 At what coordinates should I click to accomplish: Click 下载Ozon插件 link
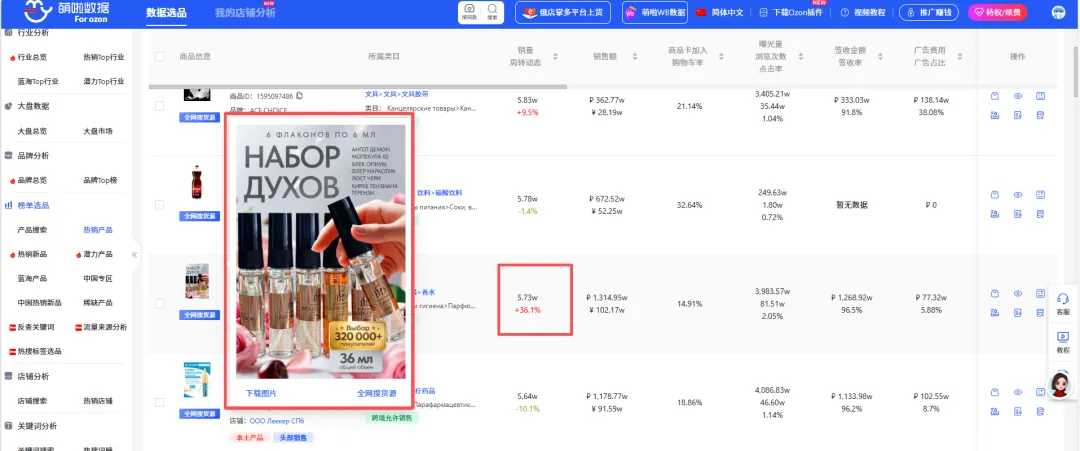pyautogui.click(x=791, y=12)
